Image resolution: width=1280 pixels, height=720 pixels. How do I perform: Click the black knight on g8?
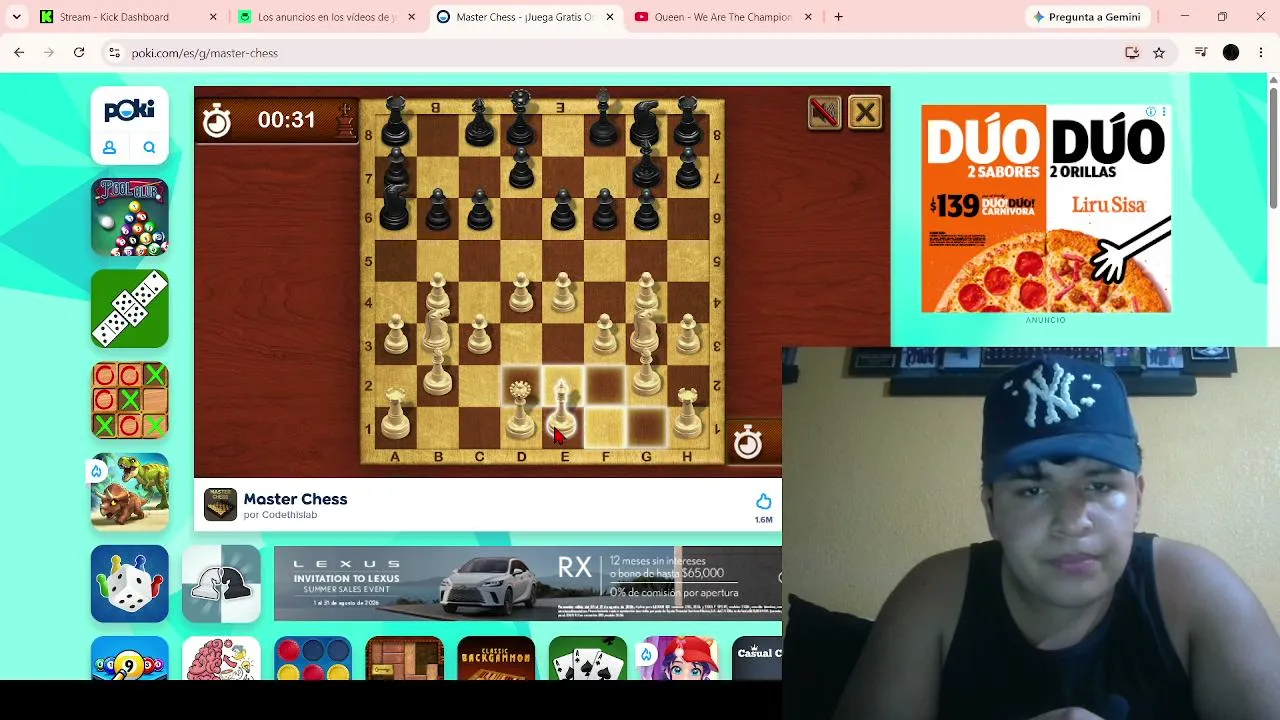646,122
